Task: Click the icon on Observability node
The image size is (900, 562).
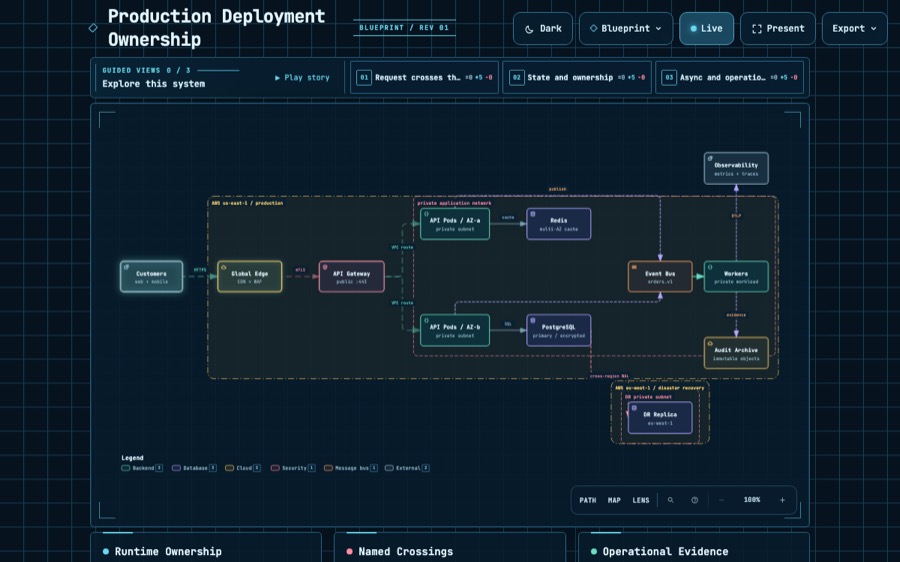Action: tap(710, 158)
